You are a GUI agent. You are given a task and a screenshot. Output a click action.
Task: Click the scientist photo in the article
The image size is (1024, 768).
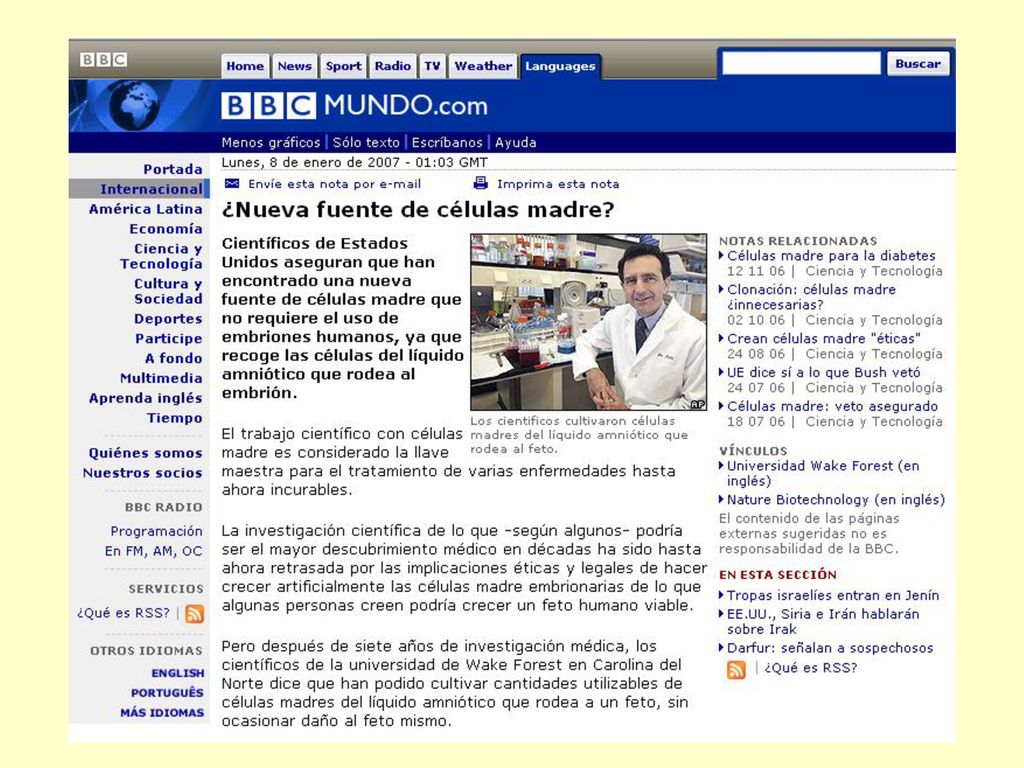pyautogui.click(x=588, y=322)
